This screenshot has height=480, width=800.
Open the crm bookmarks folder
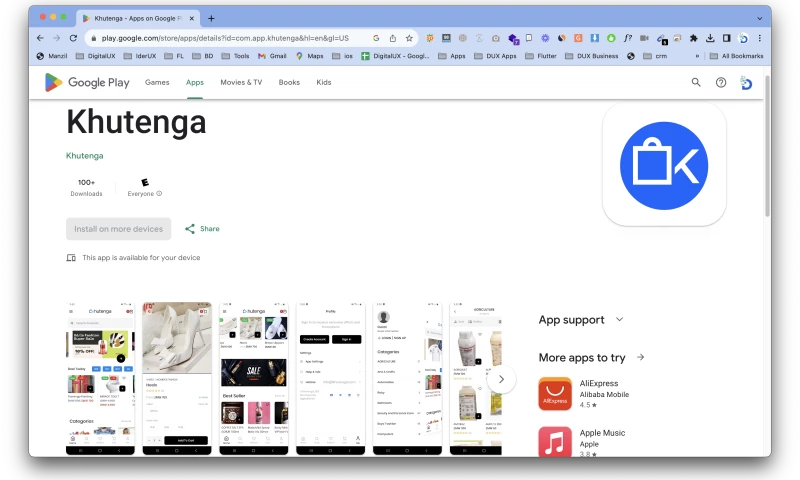tap(655, 56)
